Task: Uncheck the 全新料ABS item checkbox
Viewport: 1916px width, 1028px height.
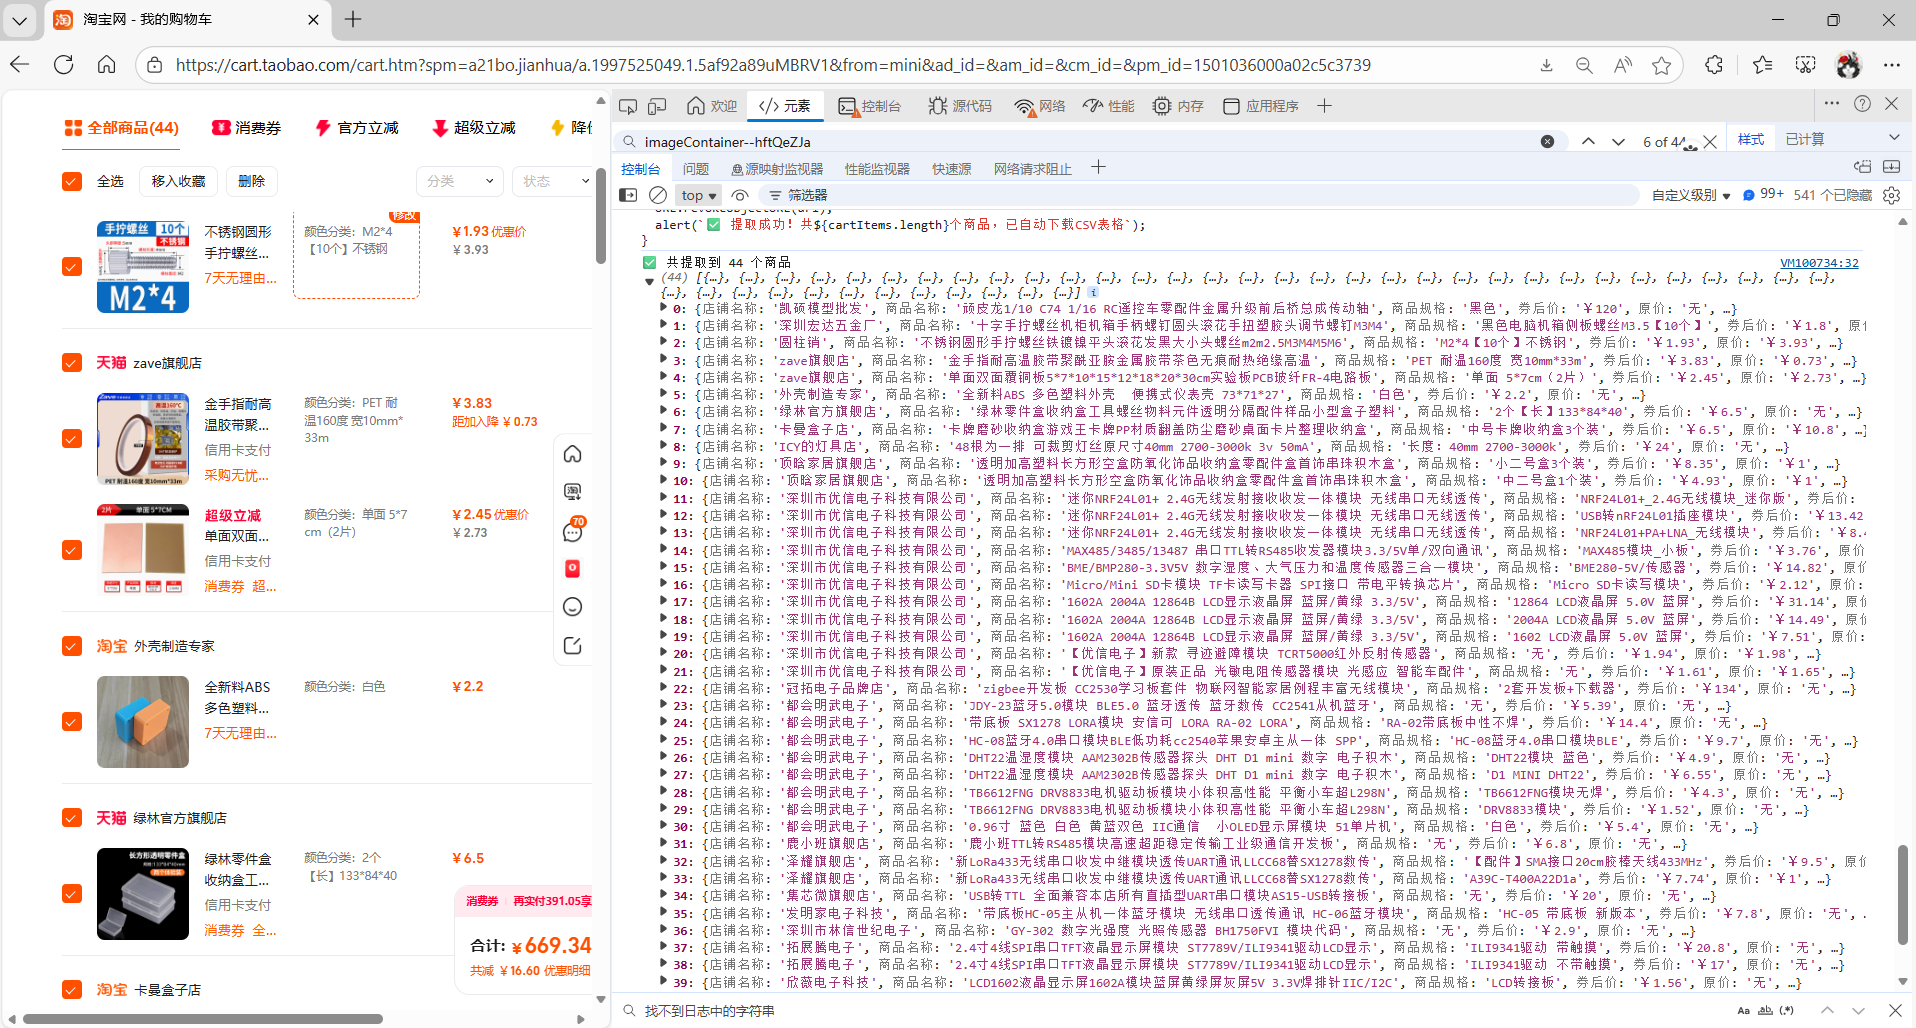Action: click(x=72, y=721)
